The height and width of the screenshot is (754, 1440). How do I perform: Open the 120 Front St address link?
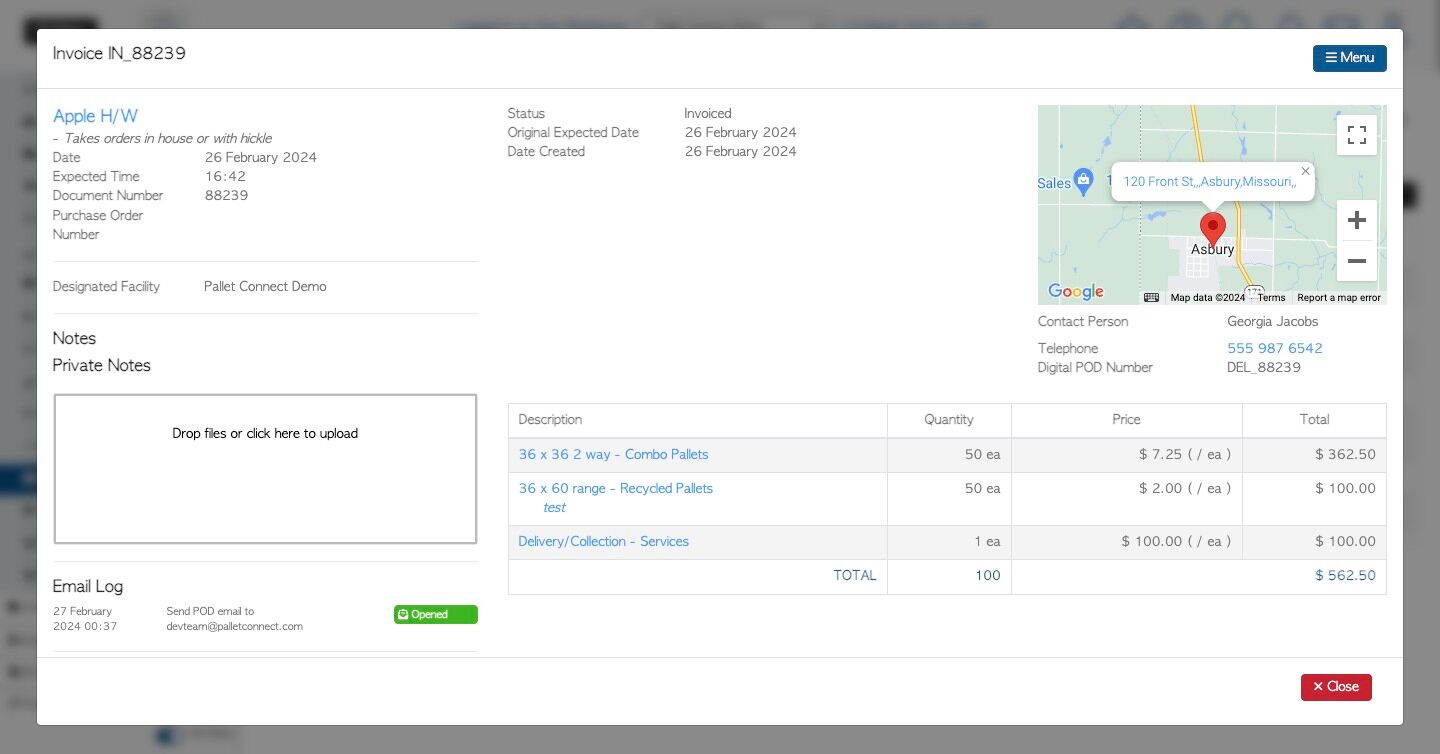pyautogui.click(x=1210, y=182)
